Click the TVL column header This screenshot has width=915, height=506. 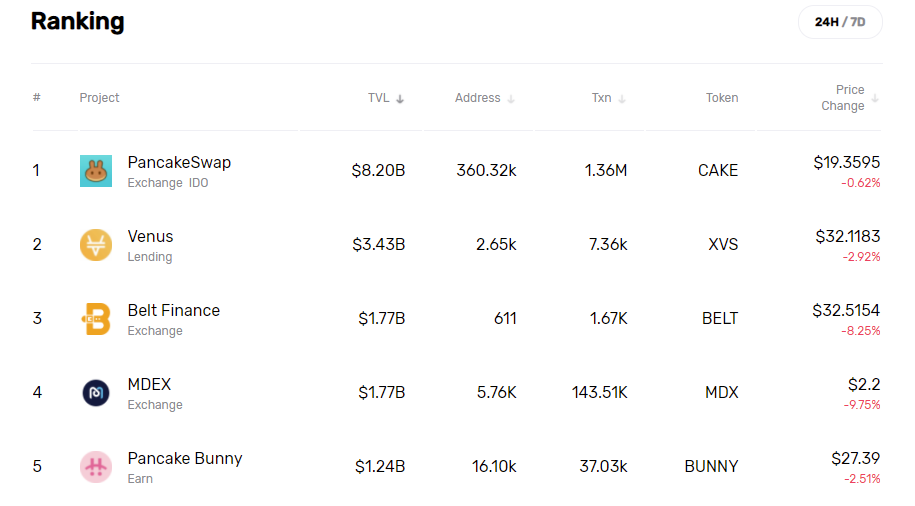coord(378,98)
